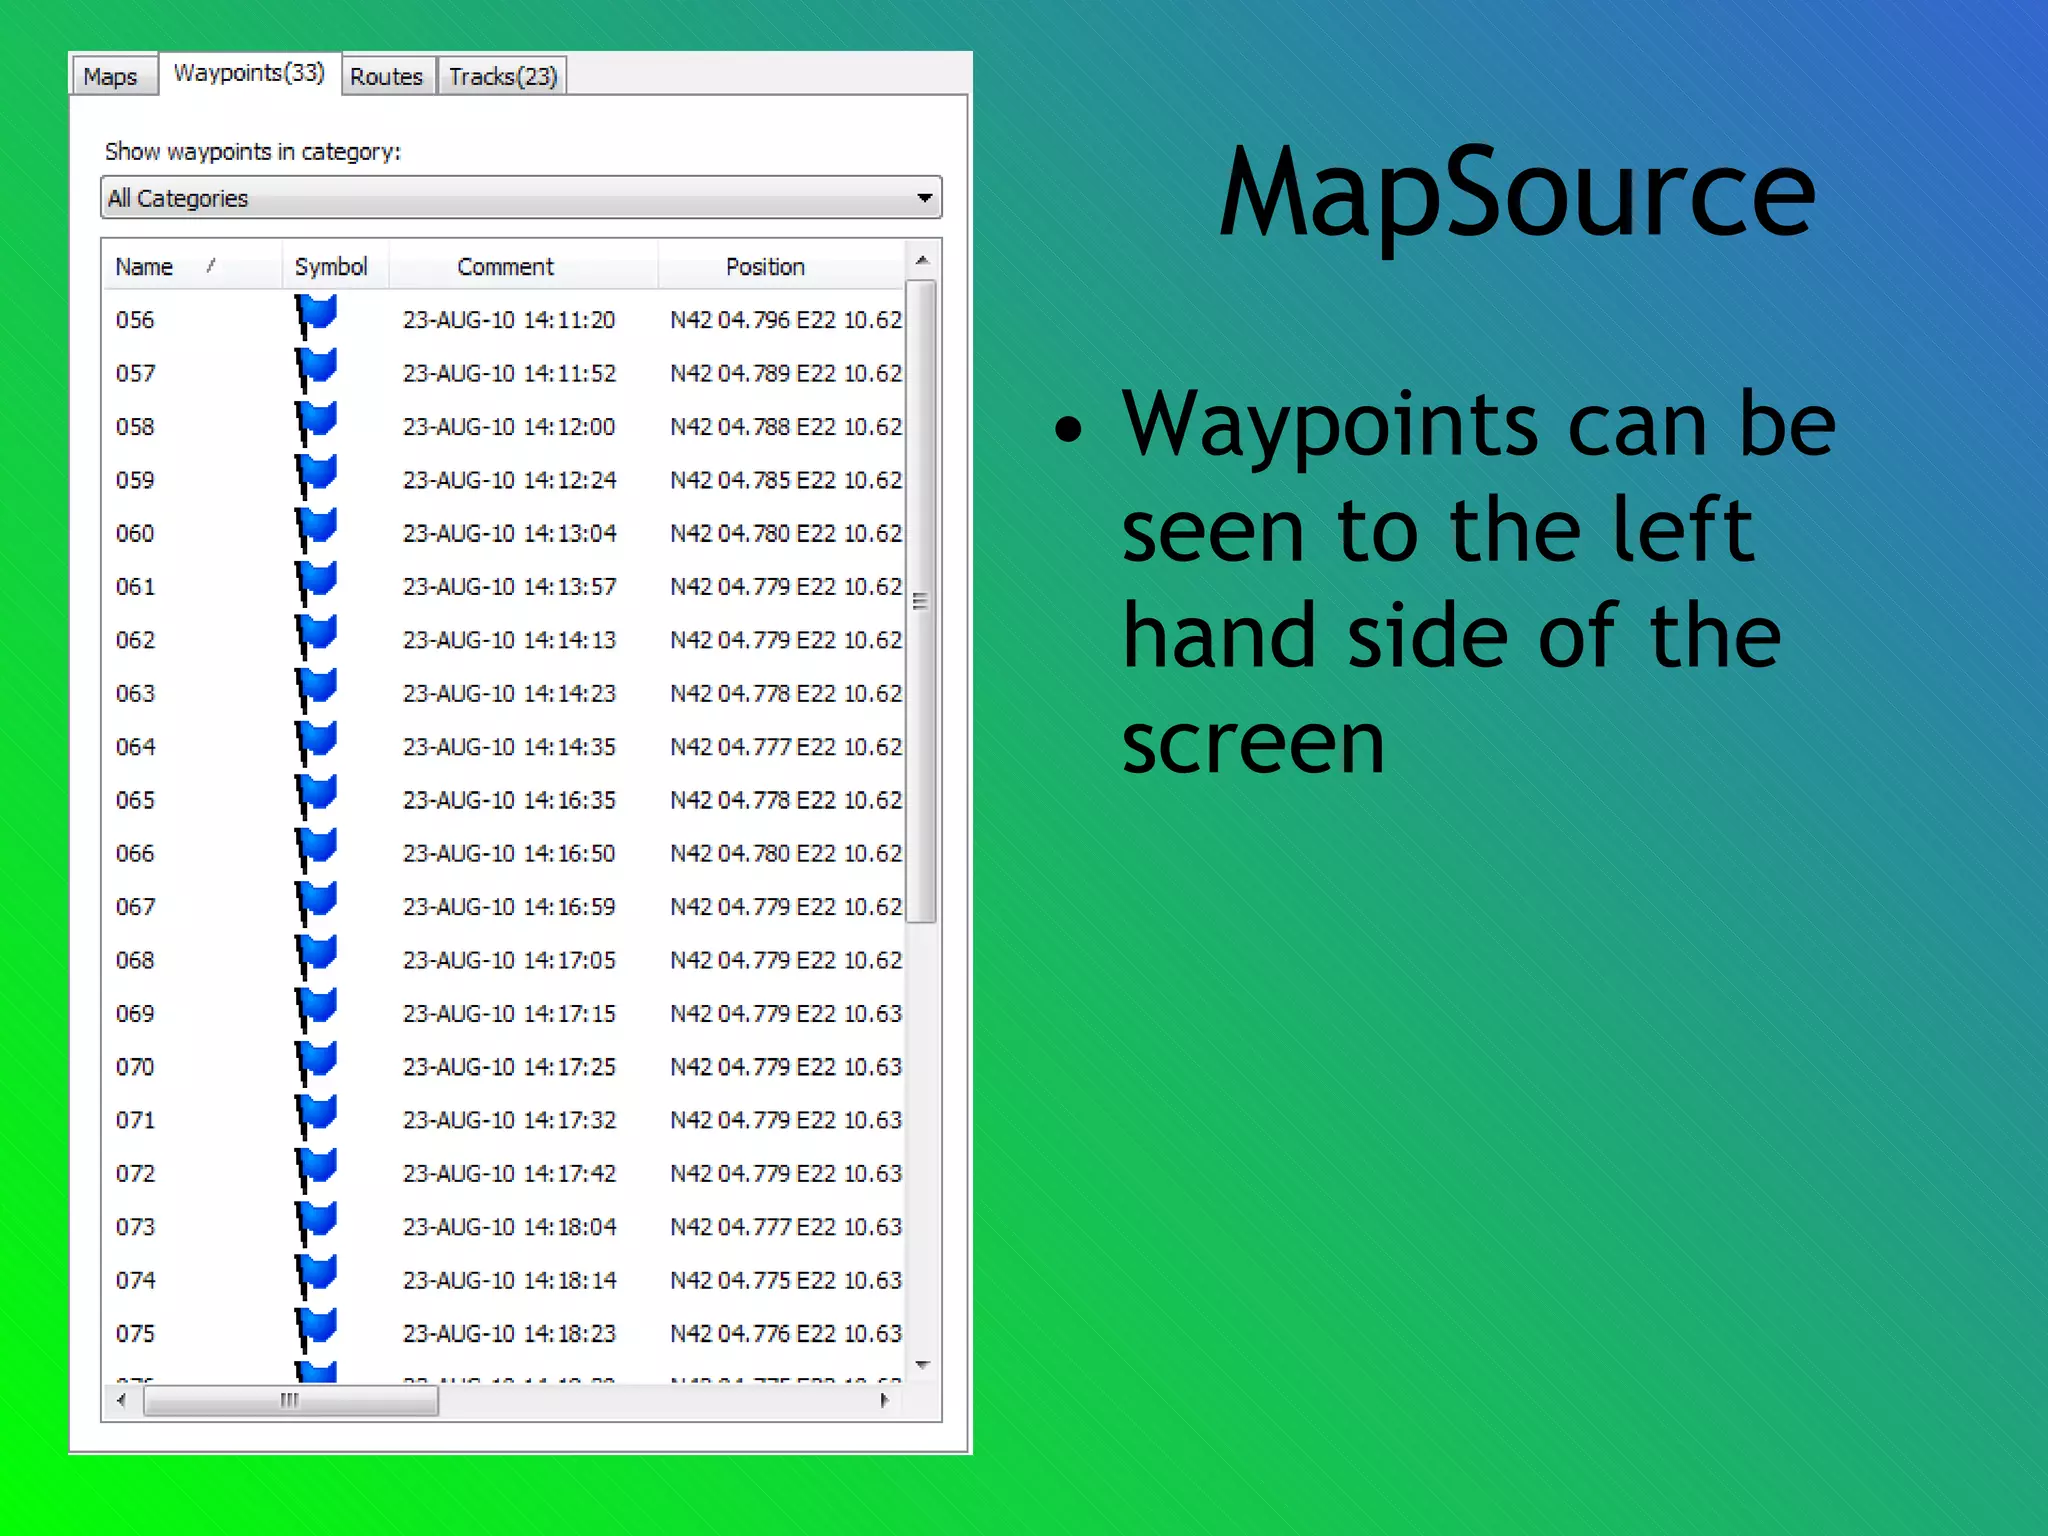This screenshot has width=2048, height=1536.
Task: Sort by the Symbol column header
Action: 334,267
